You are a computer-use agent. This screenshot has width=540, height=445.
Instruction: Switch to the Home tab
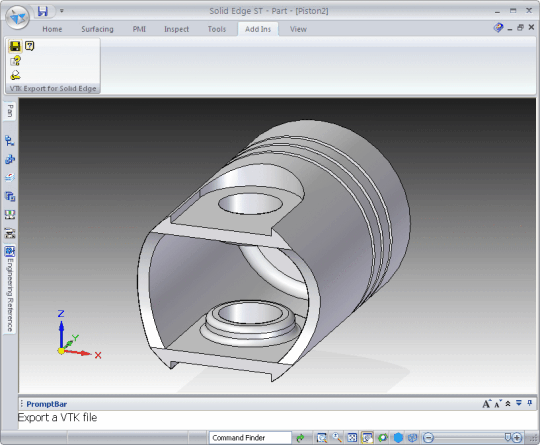[x=52, y=29]
